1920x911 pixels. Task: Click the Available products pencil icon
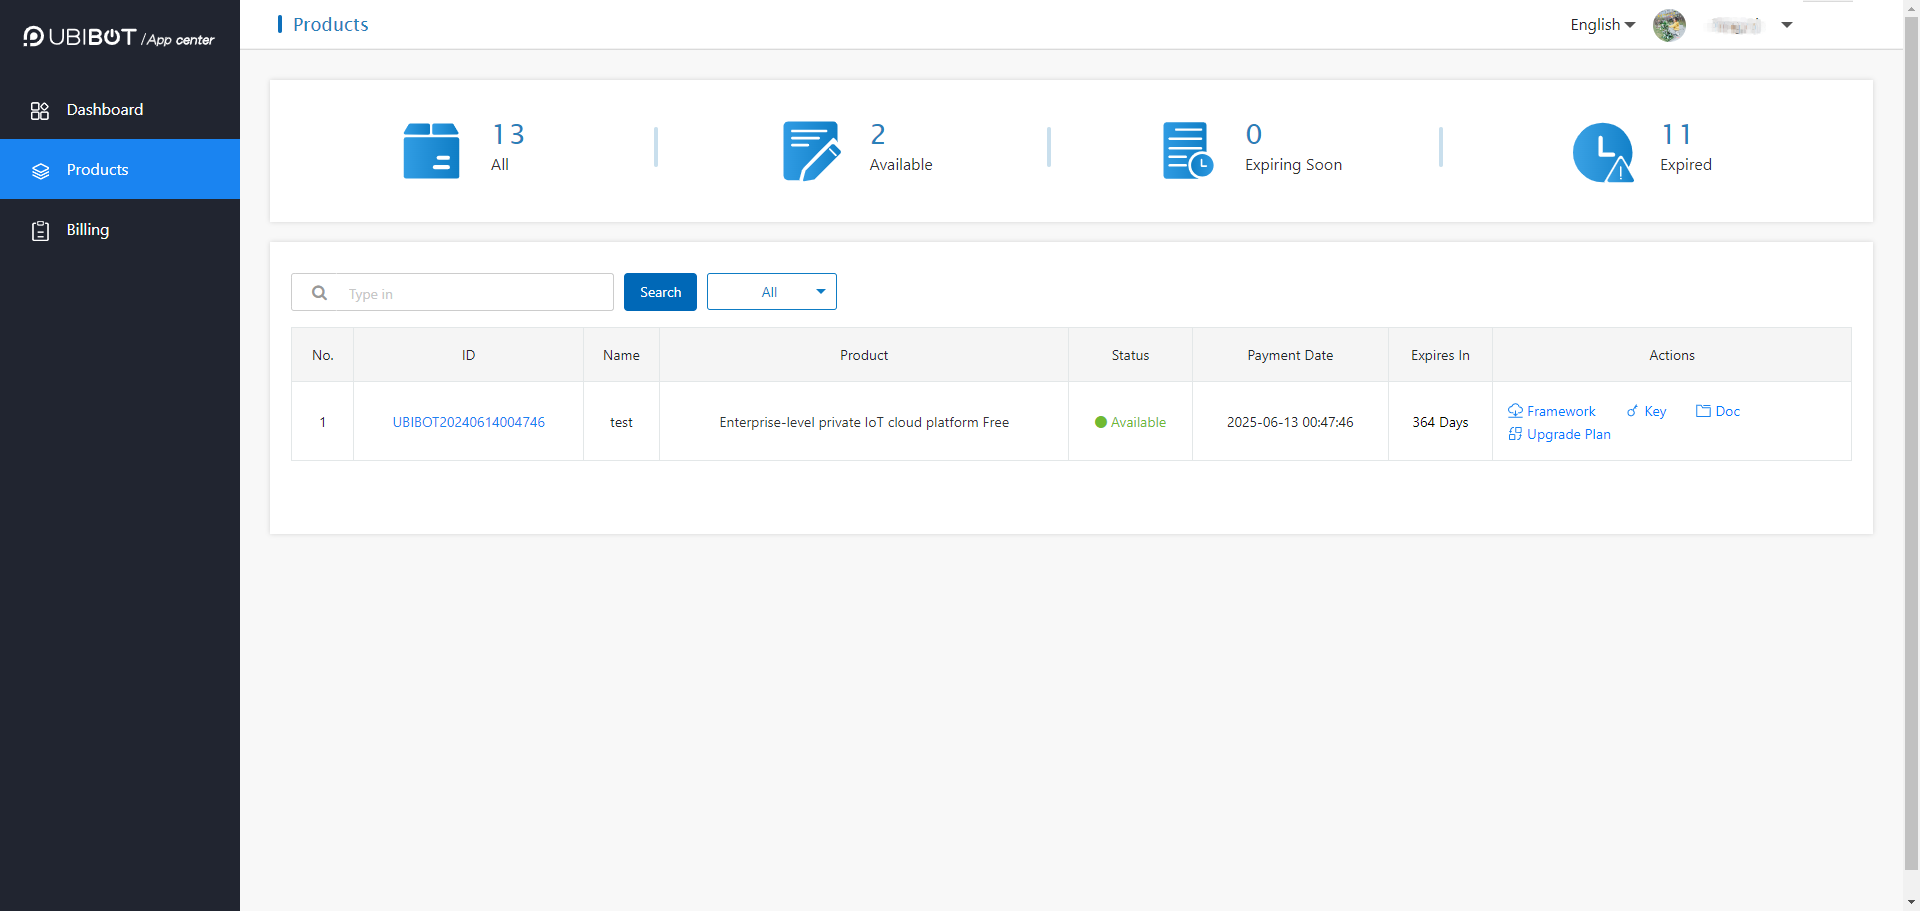tap(811, 151)
